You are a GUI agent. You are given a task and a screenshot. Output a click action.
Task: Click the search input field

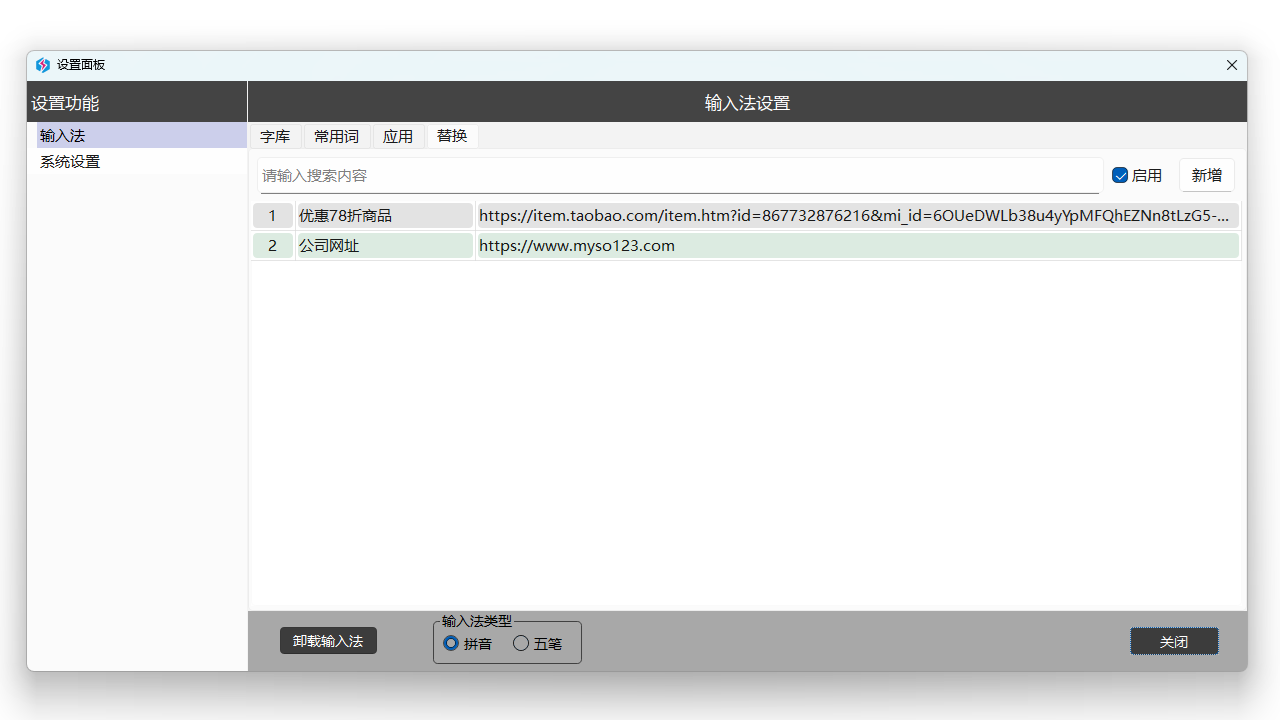(x=680, y=175)
